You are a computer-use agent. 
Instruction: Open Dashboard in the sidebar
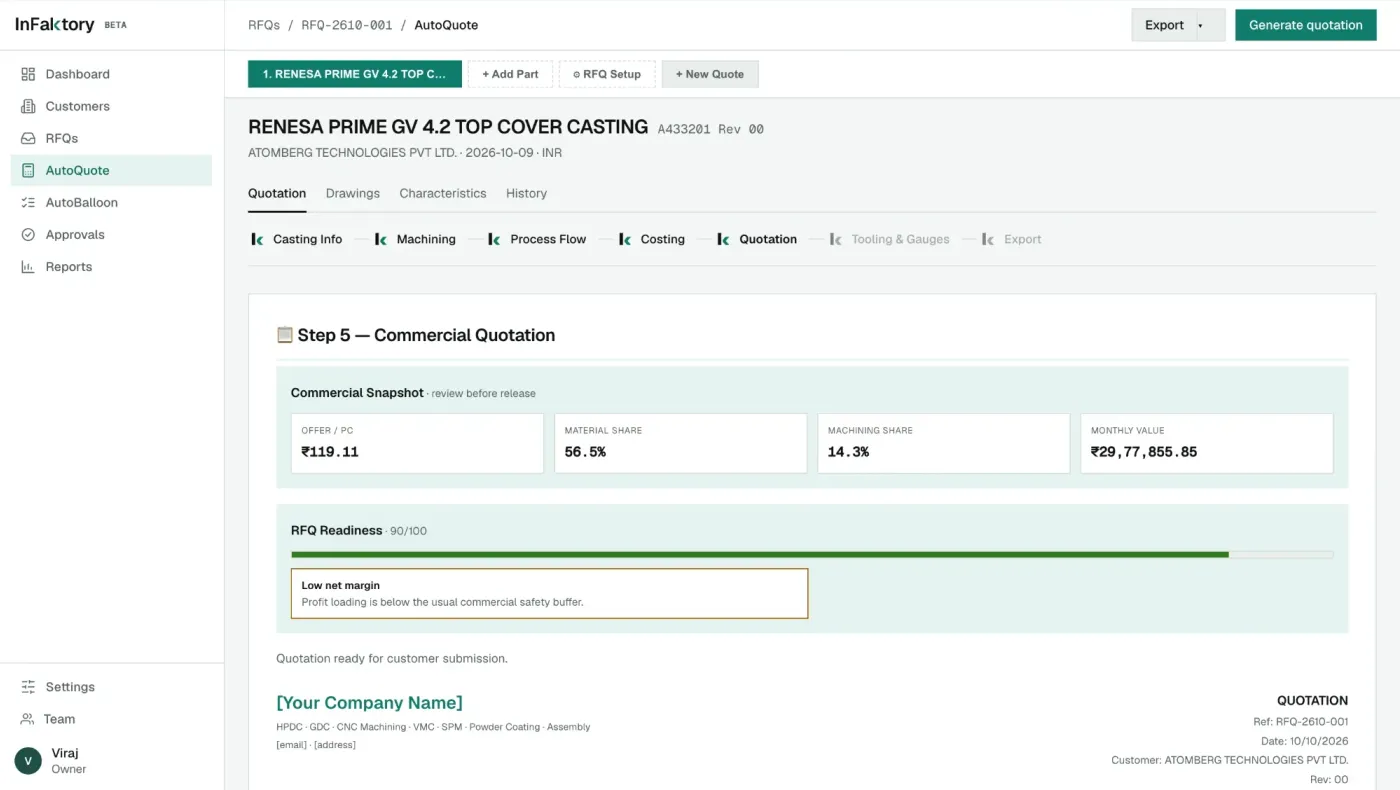pyautogui.click(x=112, y=74)
